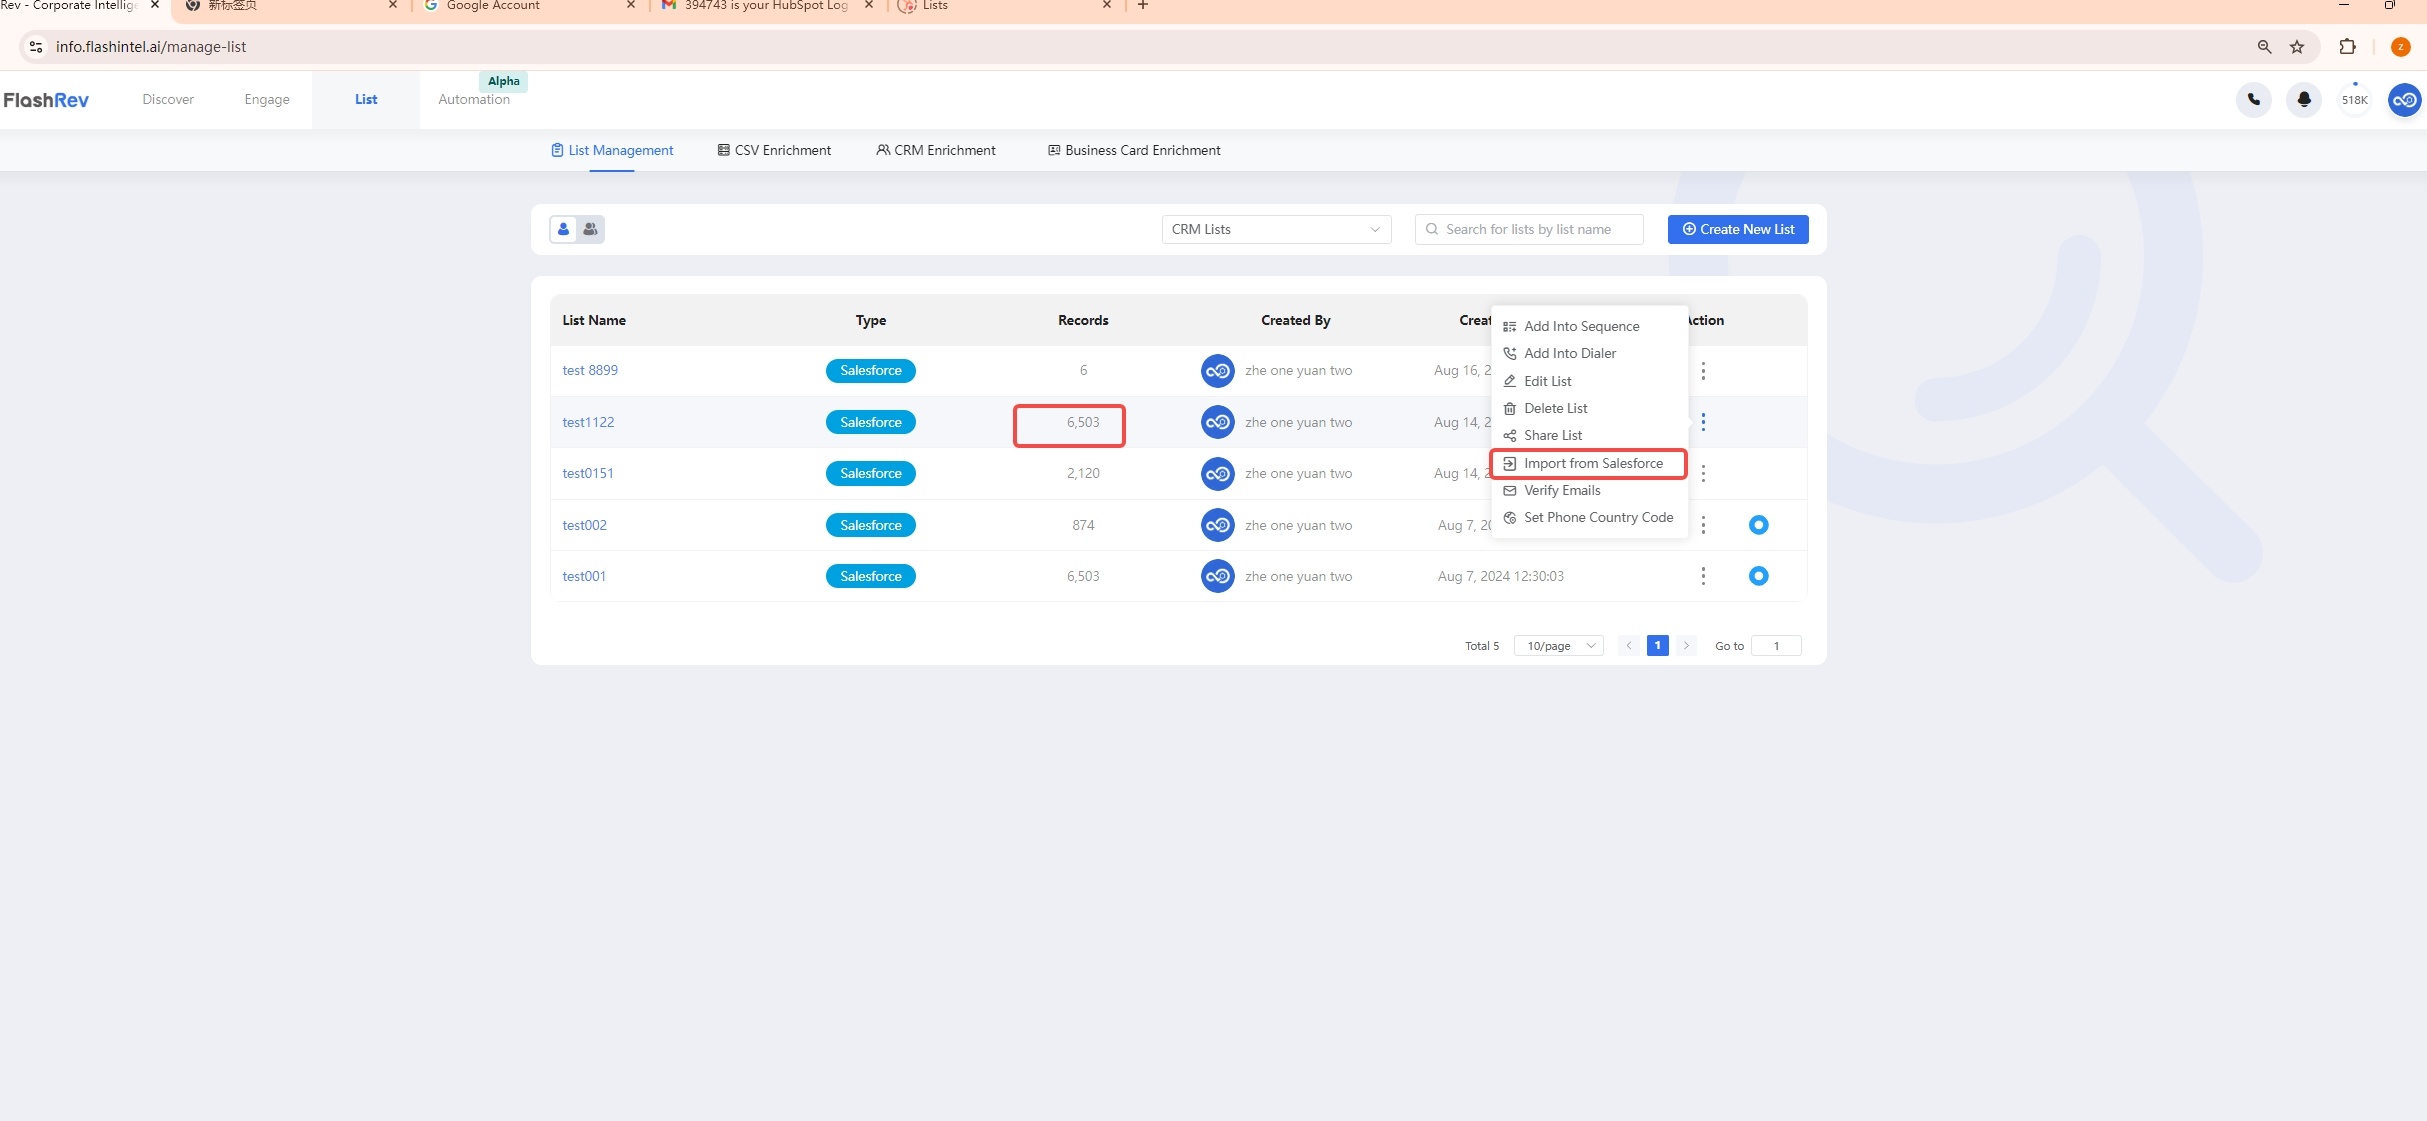Click the blue circle icon in test002 row

coord(1758,525)
